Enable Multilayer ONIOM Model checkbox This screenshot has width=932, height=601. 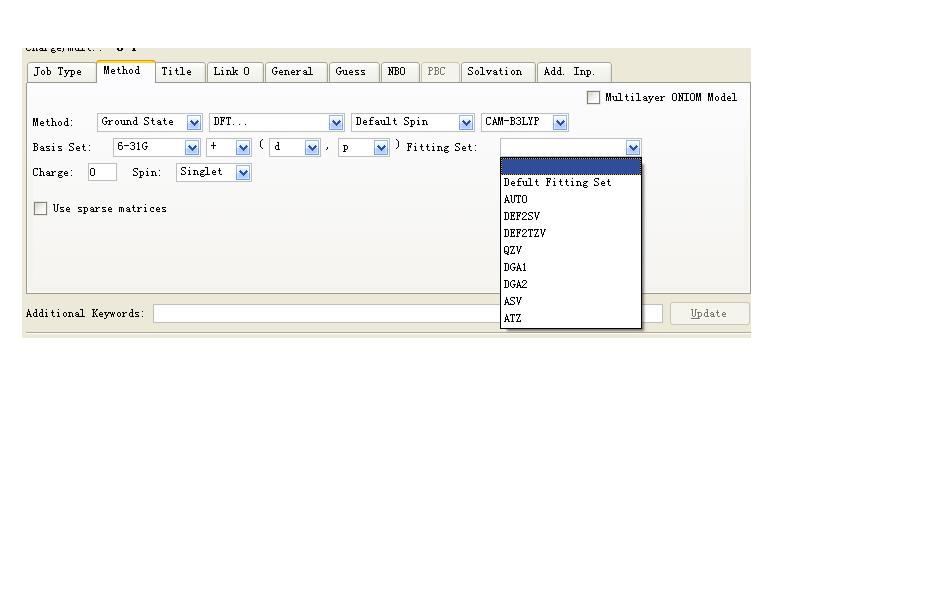593,97
